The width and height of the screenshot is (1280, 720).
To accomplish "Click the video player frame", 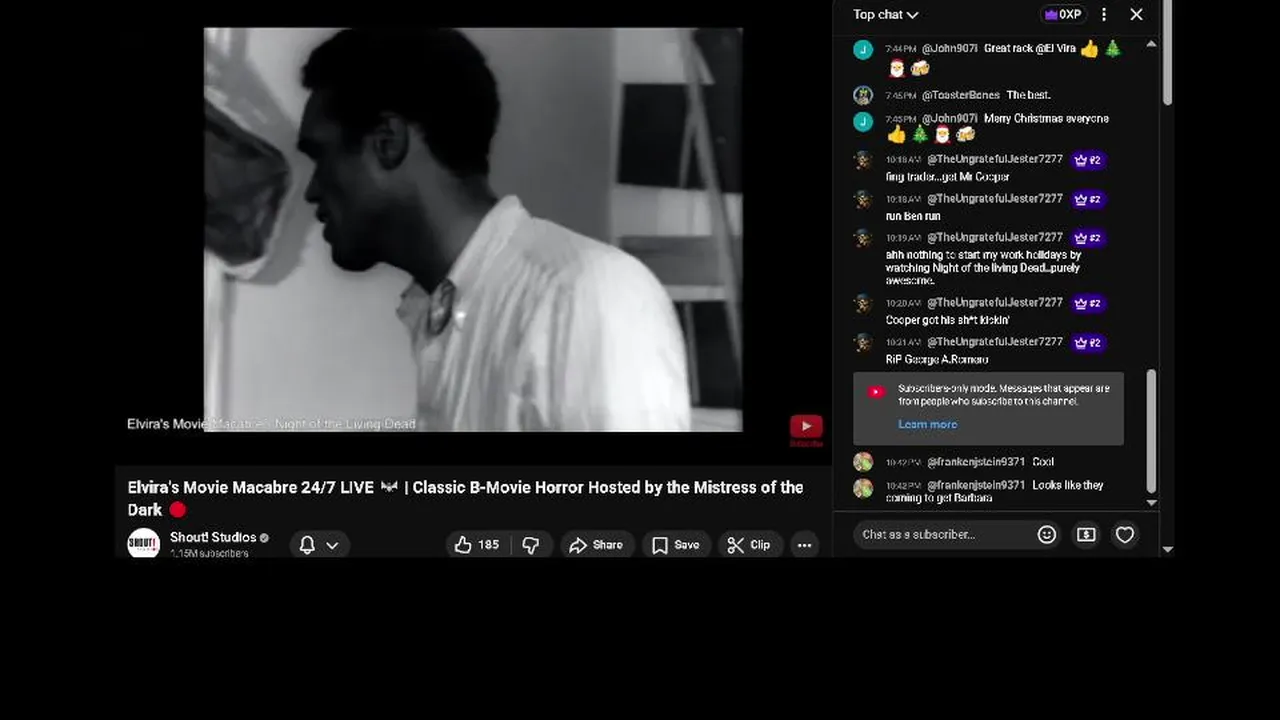I will click(473, 229).
